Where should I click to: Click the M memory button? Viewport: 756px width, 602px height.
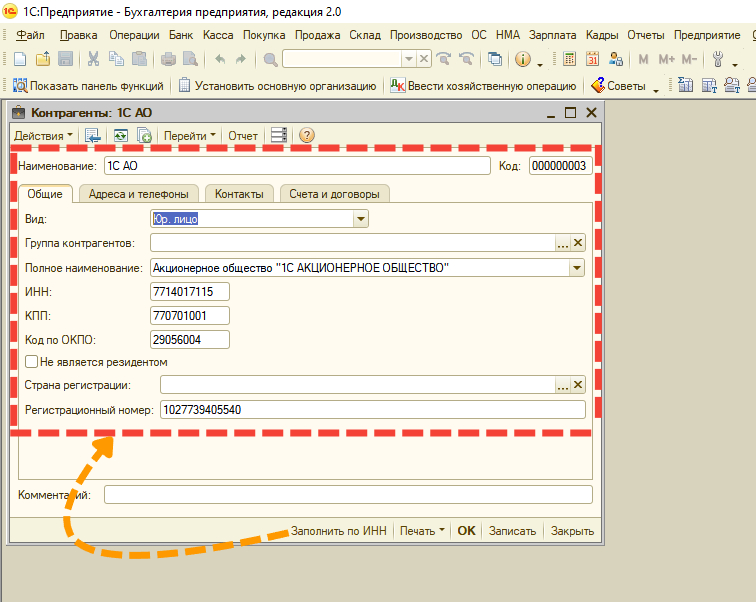click(x=643, y=59)
